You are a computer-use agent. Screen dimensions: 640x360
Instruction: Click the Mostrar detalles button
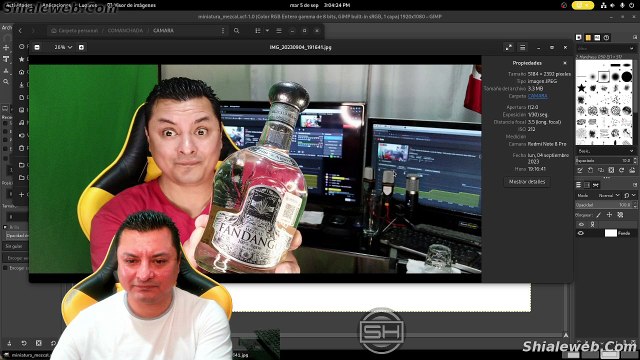pos(527,182)
